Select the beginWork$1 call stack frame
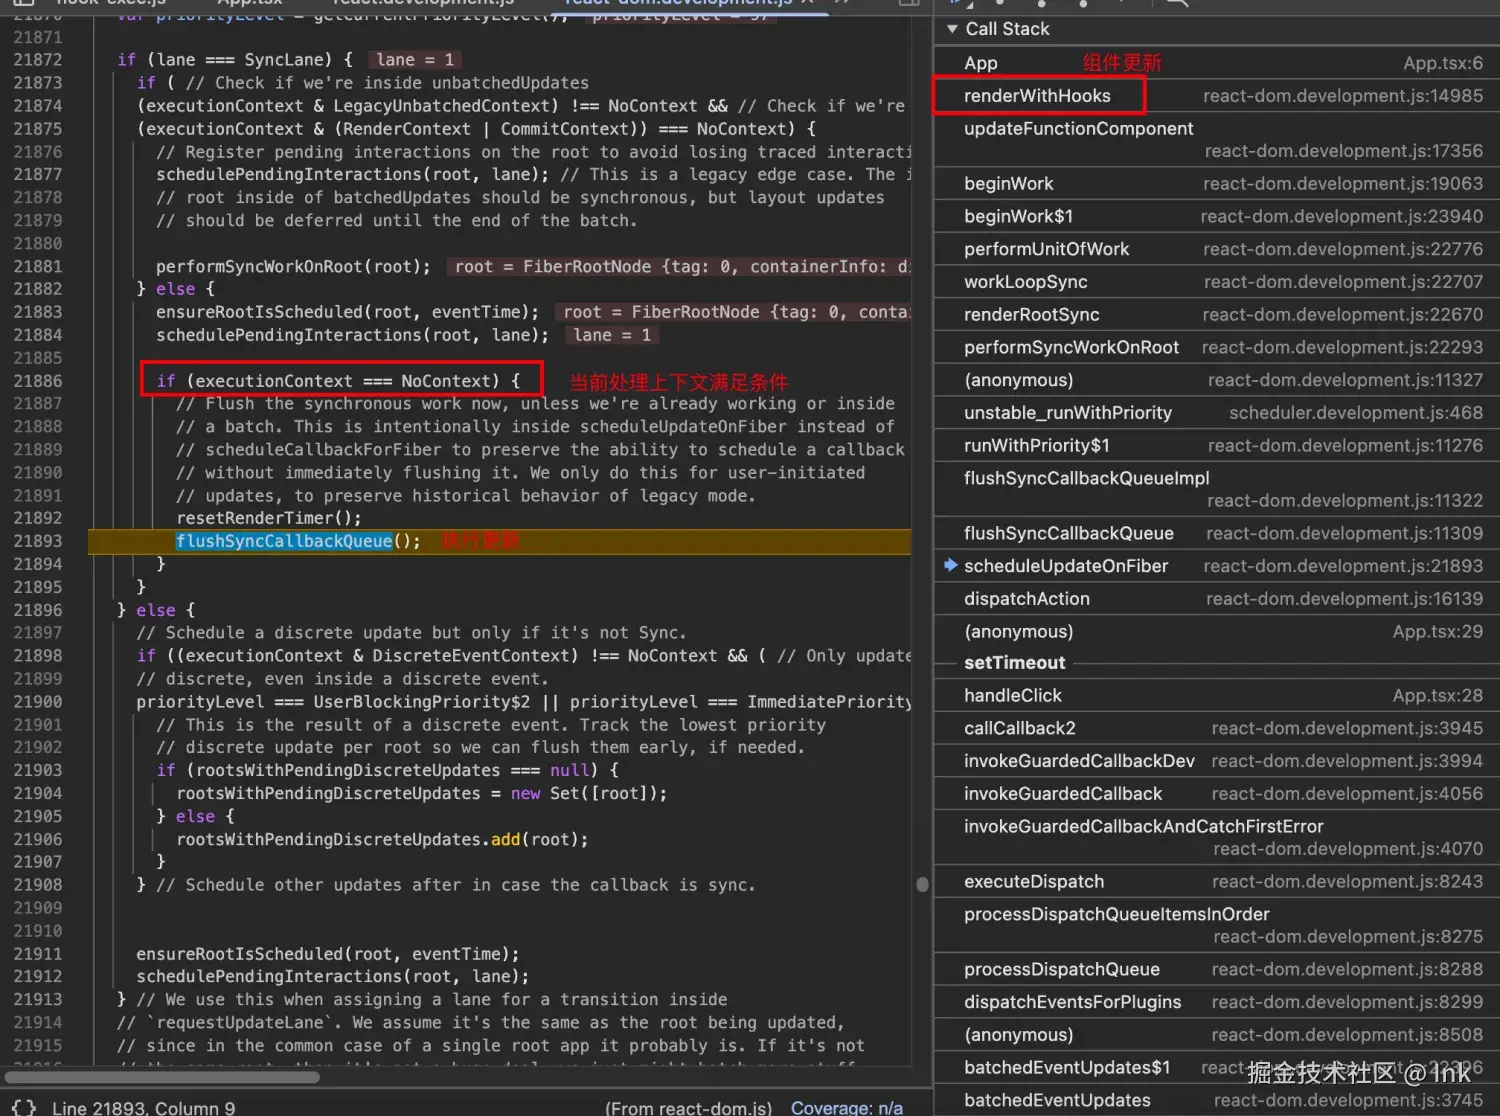This screenshot has height=1116, width=1500. 1216,217
